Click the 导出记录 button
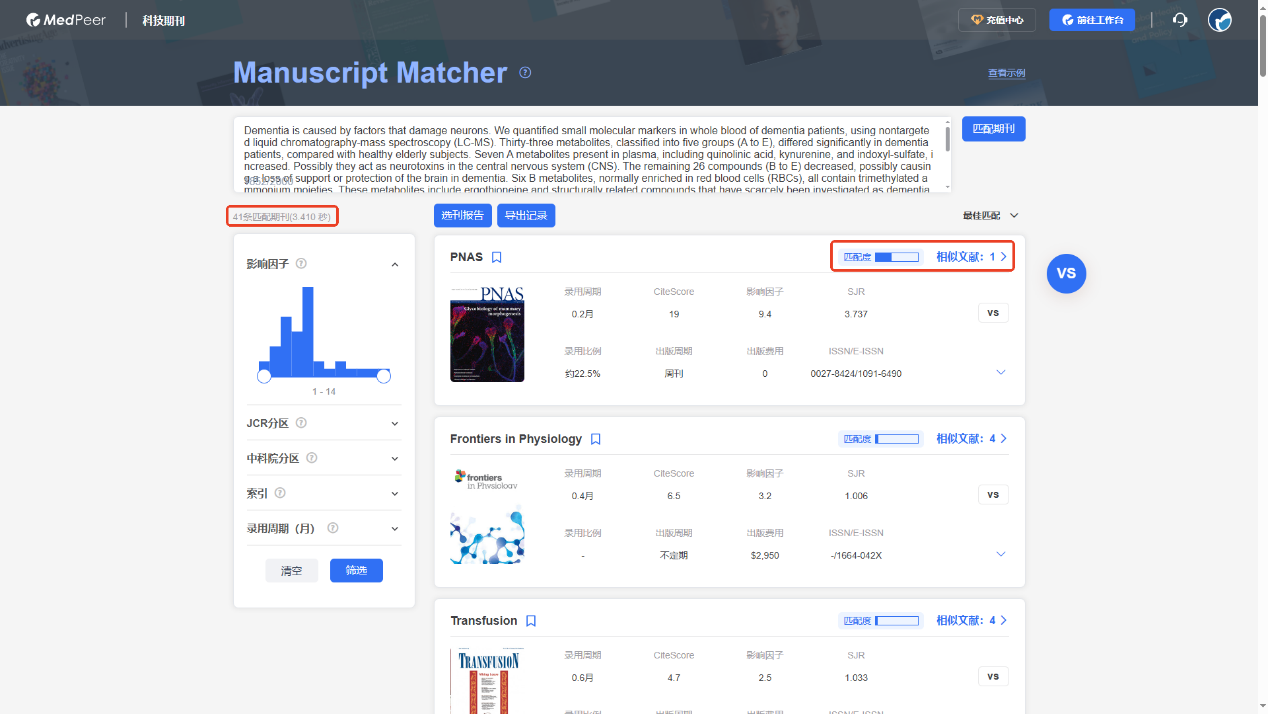Image resolution: width=1268 pixels, height=714 pixels. [526, 215]
